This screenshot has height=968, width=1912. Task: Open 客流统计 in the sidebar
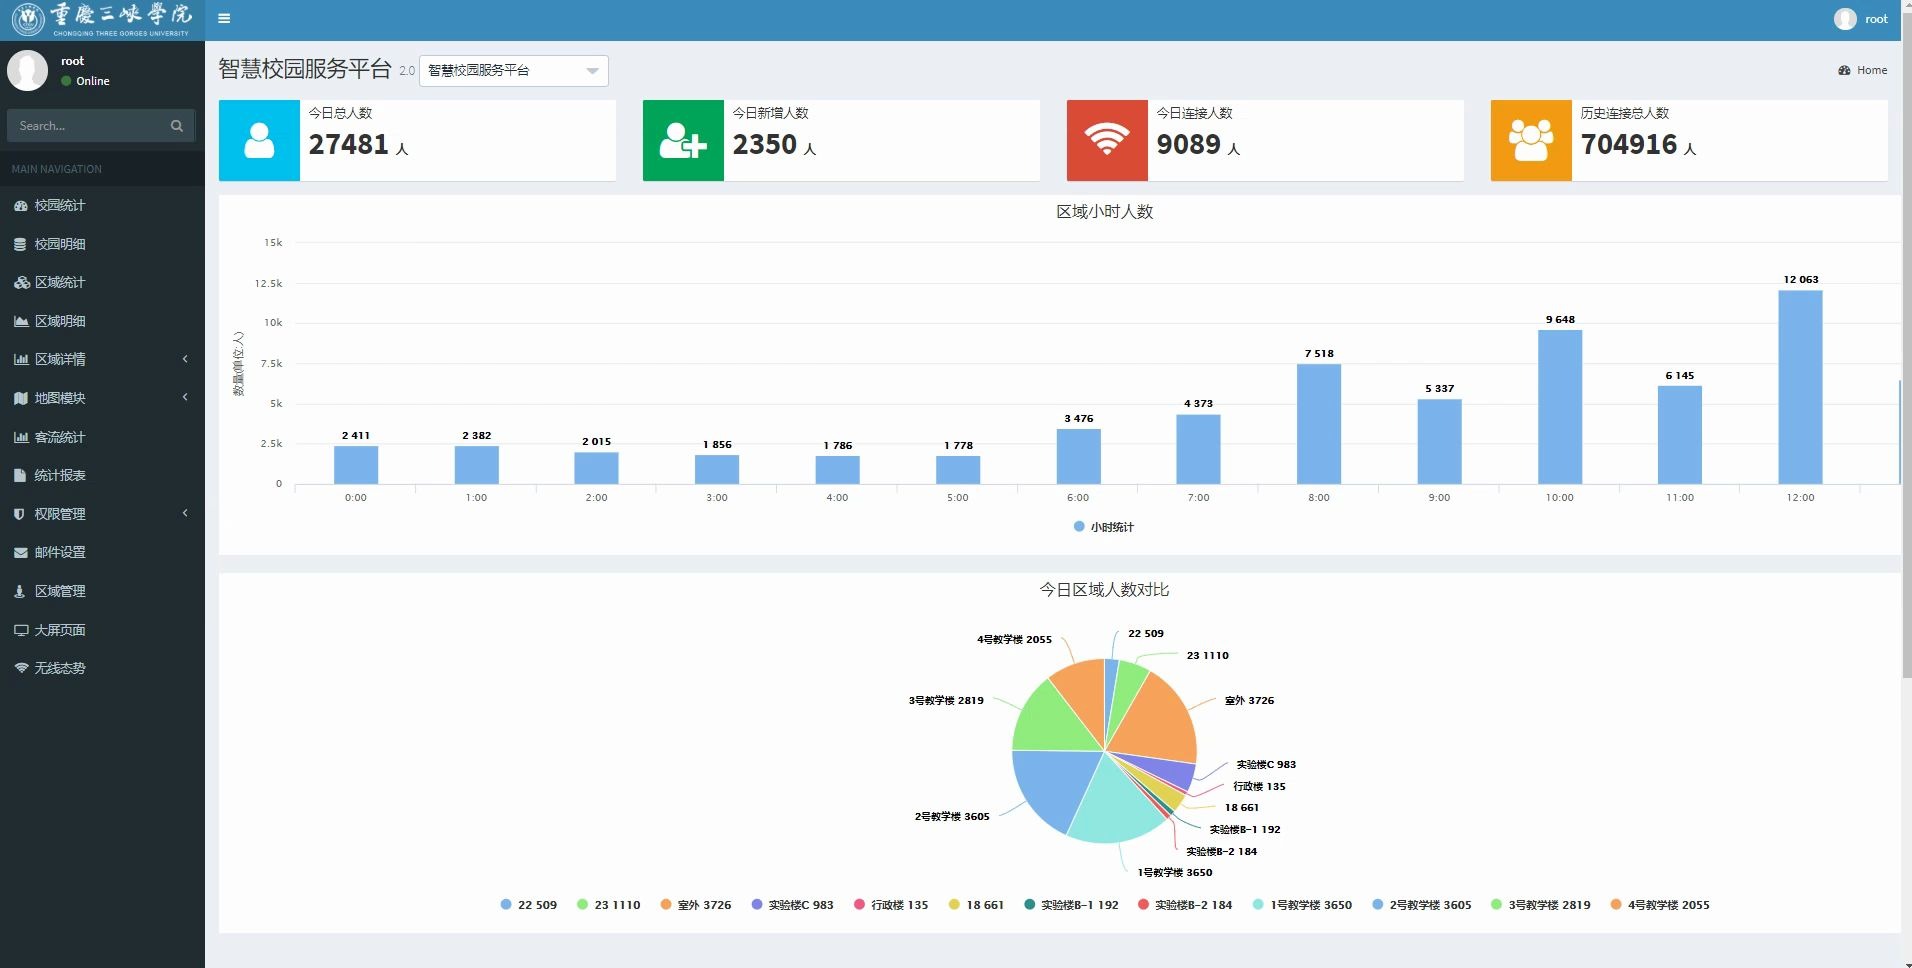point(102,437)
